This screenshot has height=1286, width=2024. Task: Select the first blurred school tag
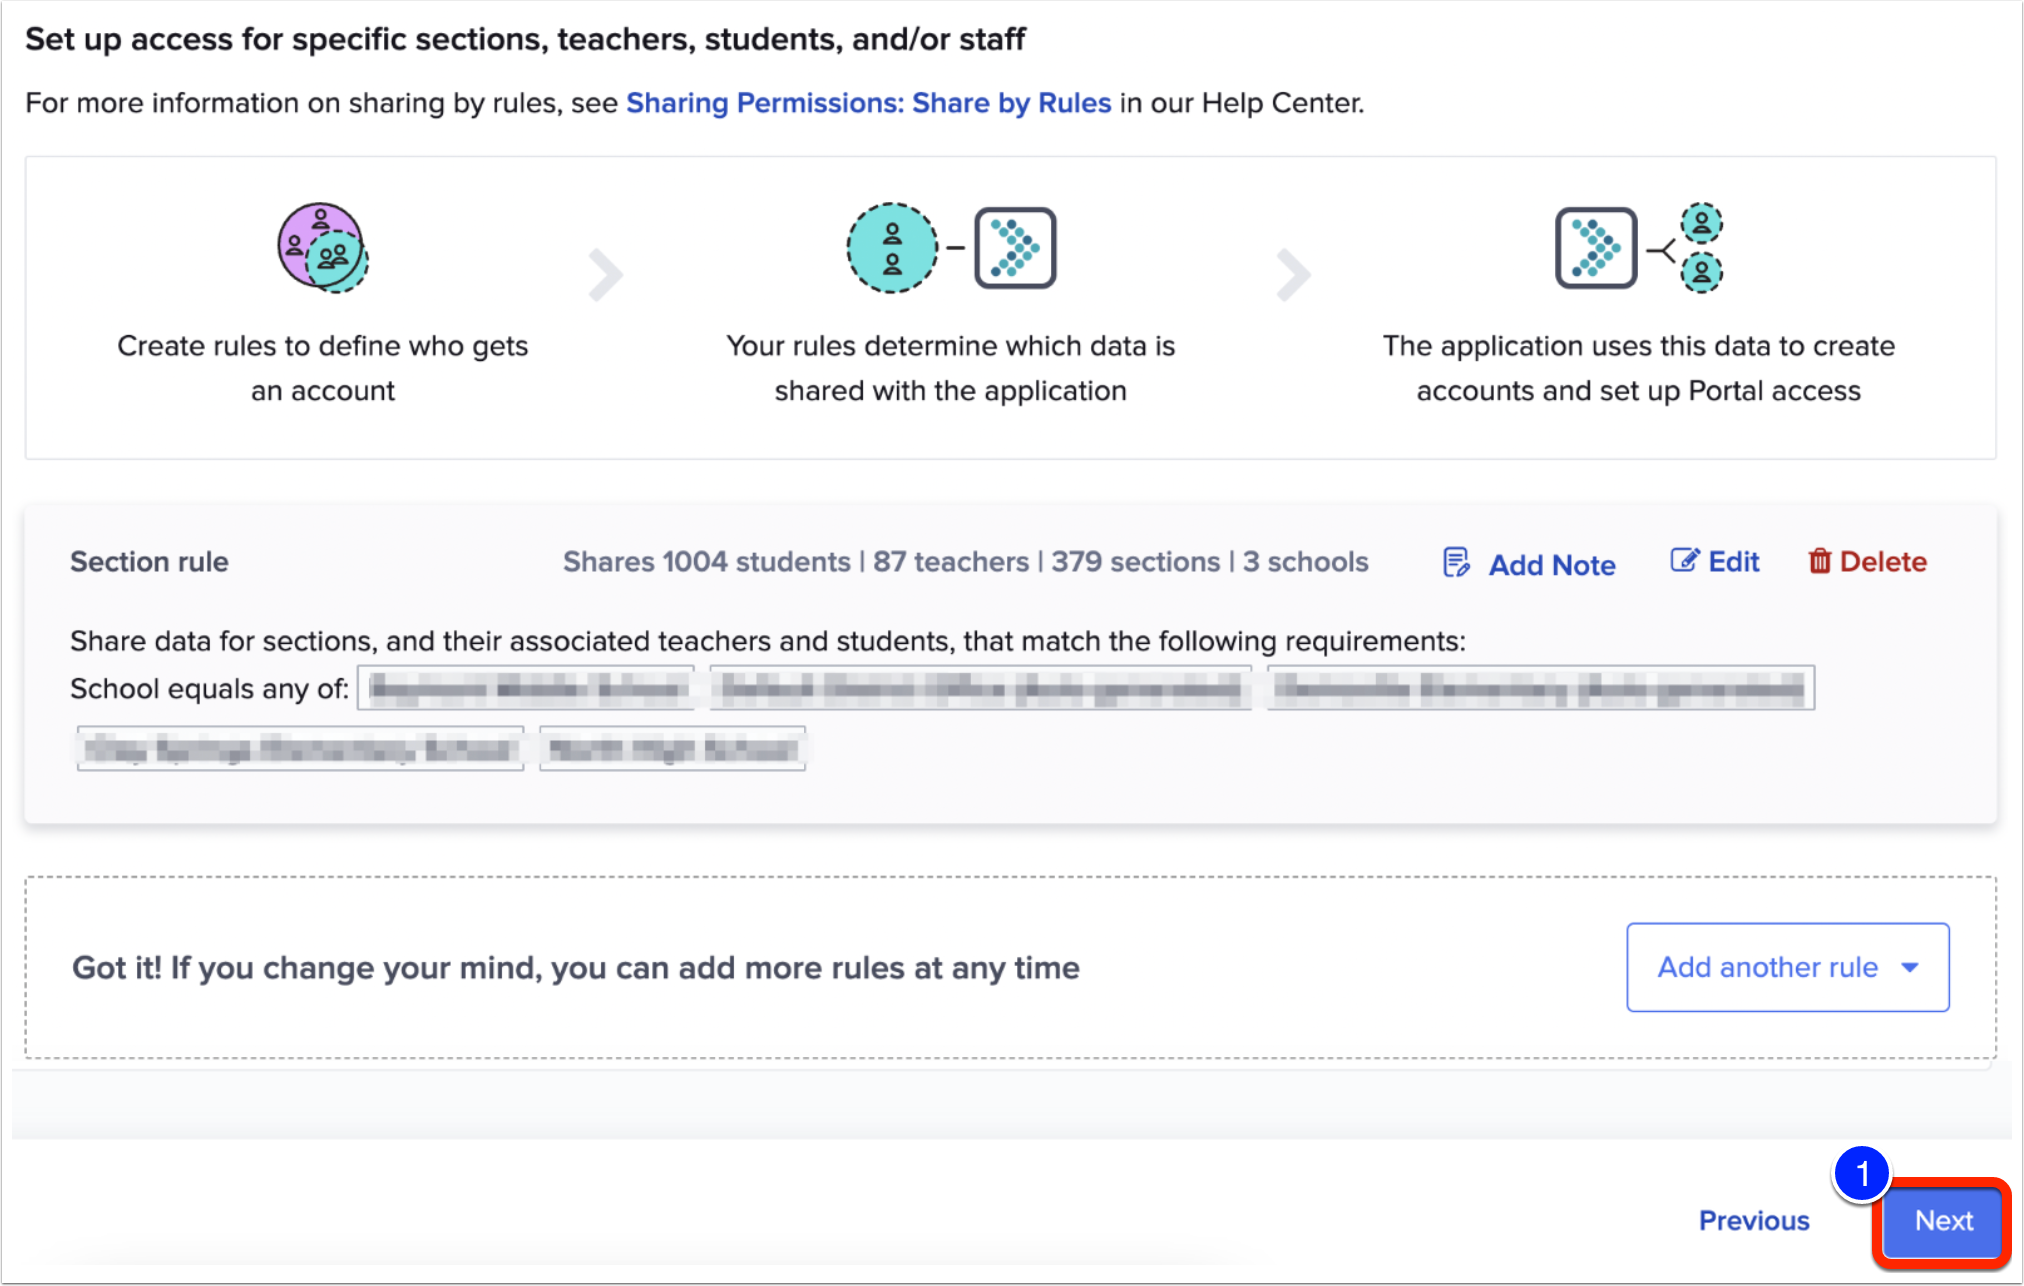526,688
